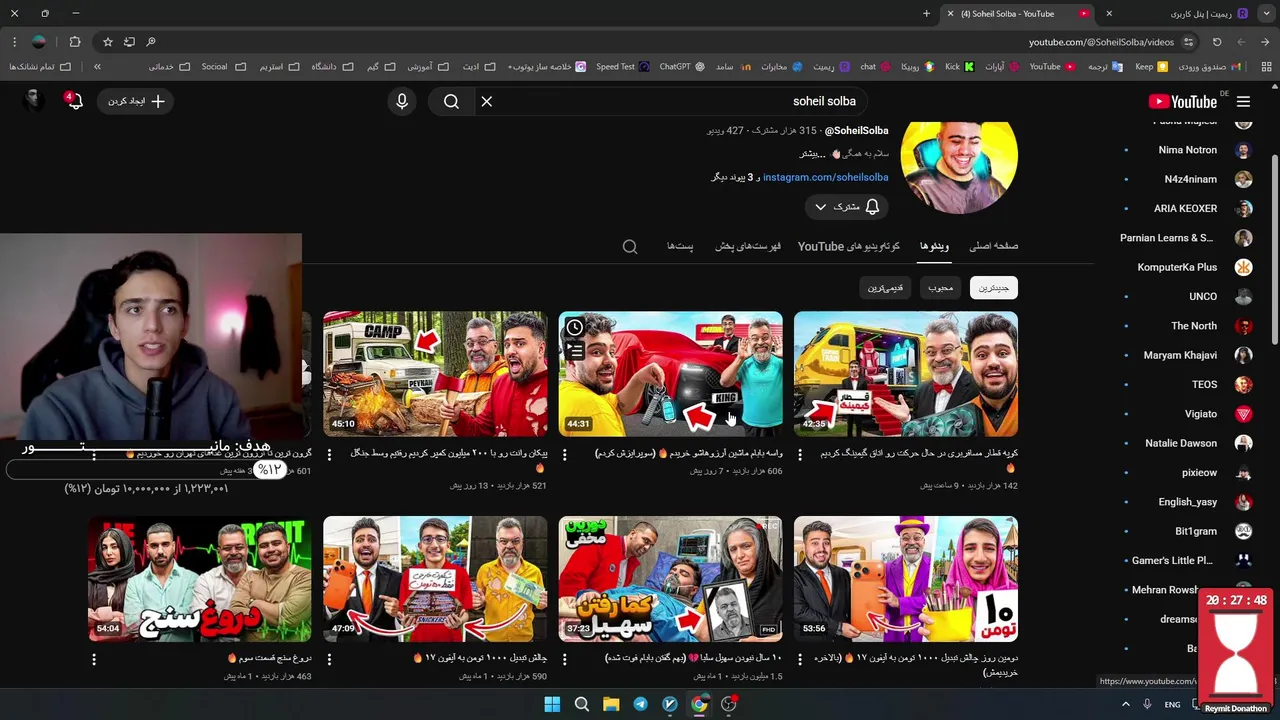
Task: Bookmark this page with the star icon
Action: pos(108,42)
